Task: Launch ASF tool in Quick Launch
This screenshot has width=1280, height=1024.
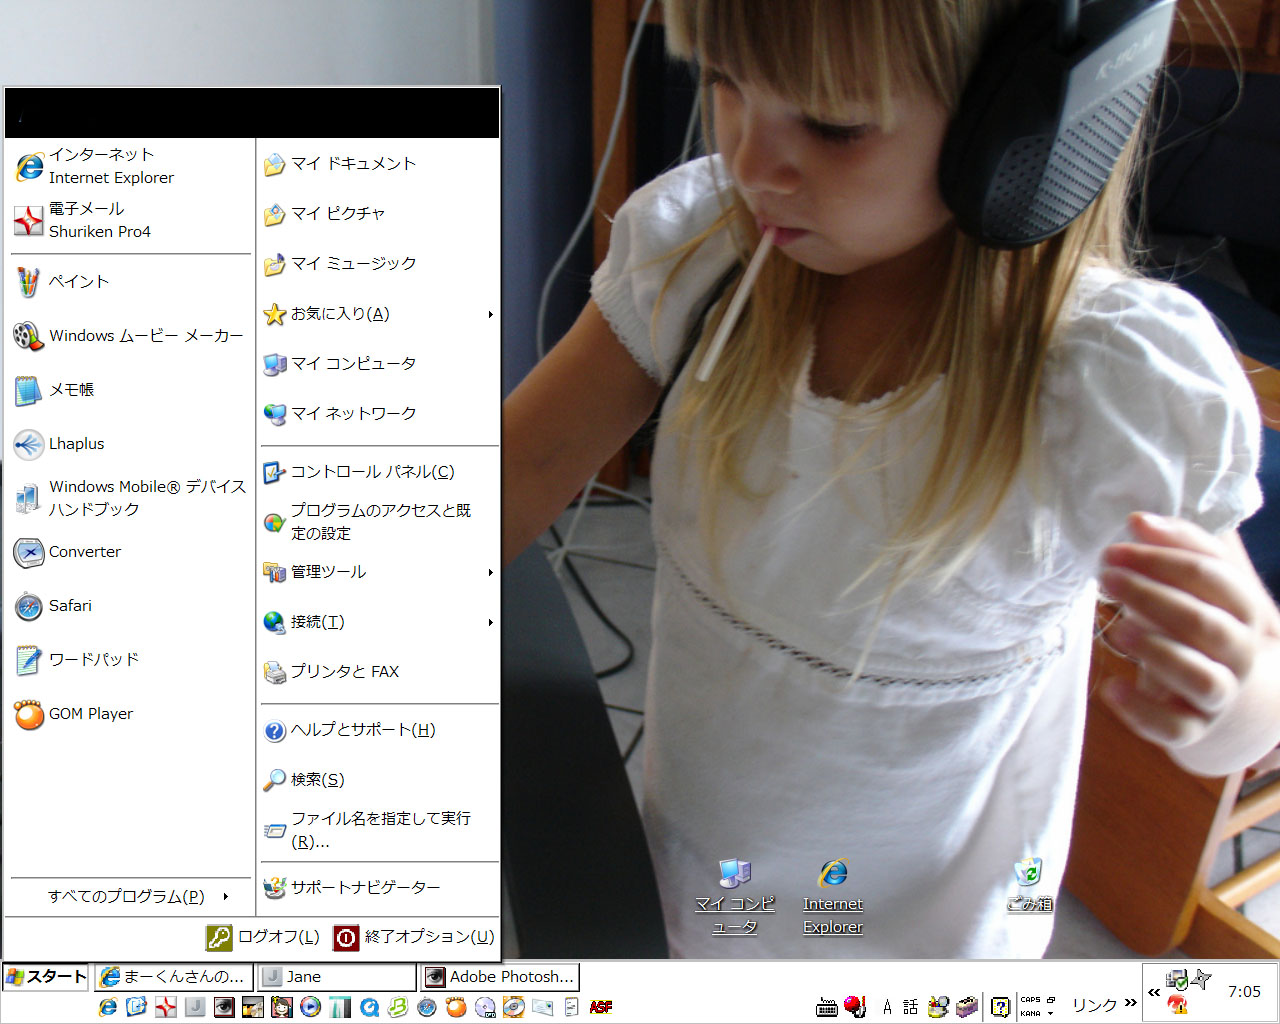Action: tap(601, 1007)
